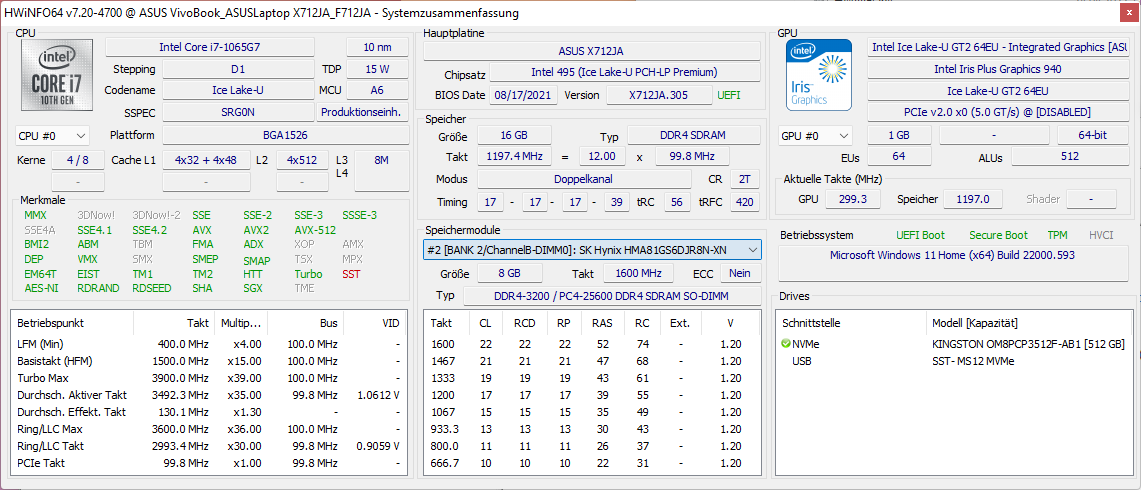Click the green NVMe drive status icon

pyautogui.click(x=786, y=344)
